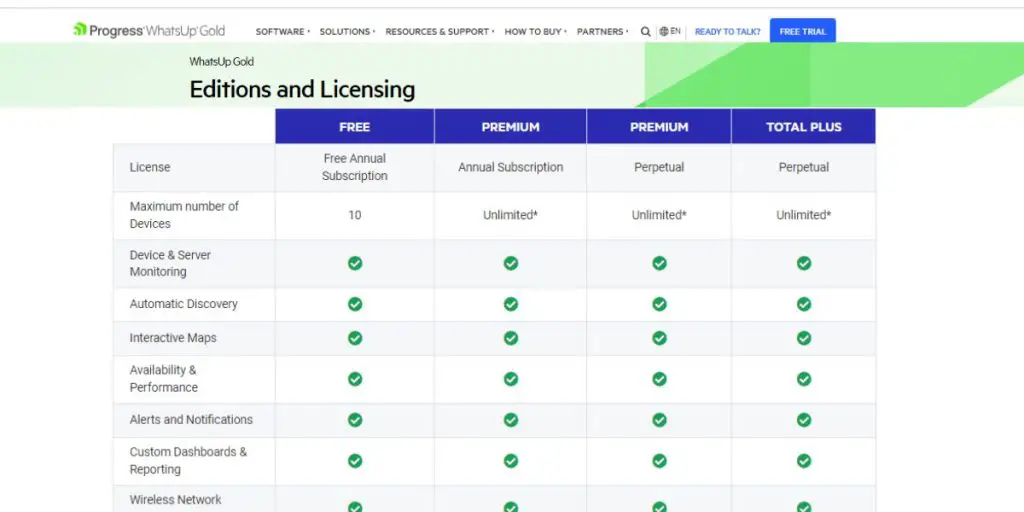Click Total Plus checkmark for Alerts and Notifications
This screenshot has height=512, width=1024.
click(x=804, y=420)
